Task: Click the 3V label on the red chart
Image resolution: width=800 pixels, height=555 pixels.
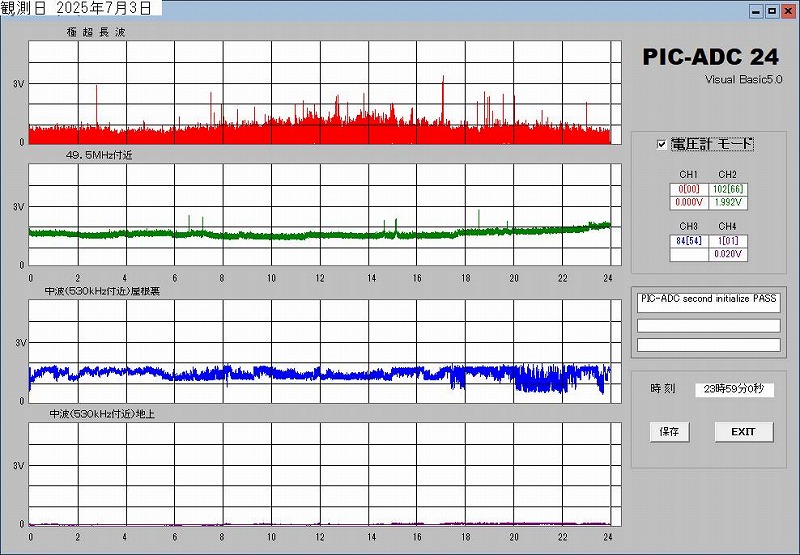Action: click(18, 84)
